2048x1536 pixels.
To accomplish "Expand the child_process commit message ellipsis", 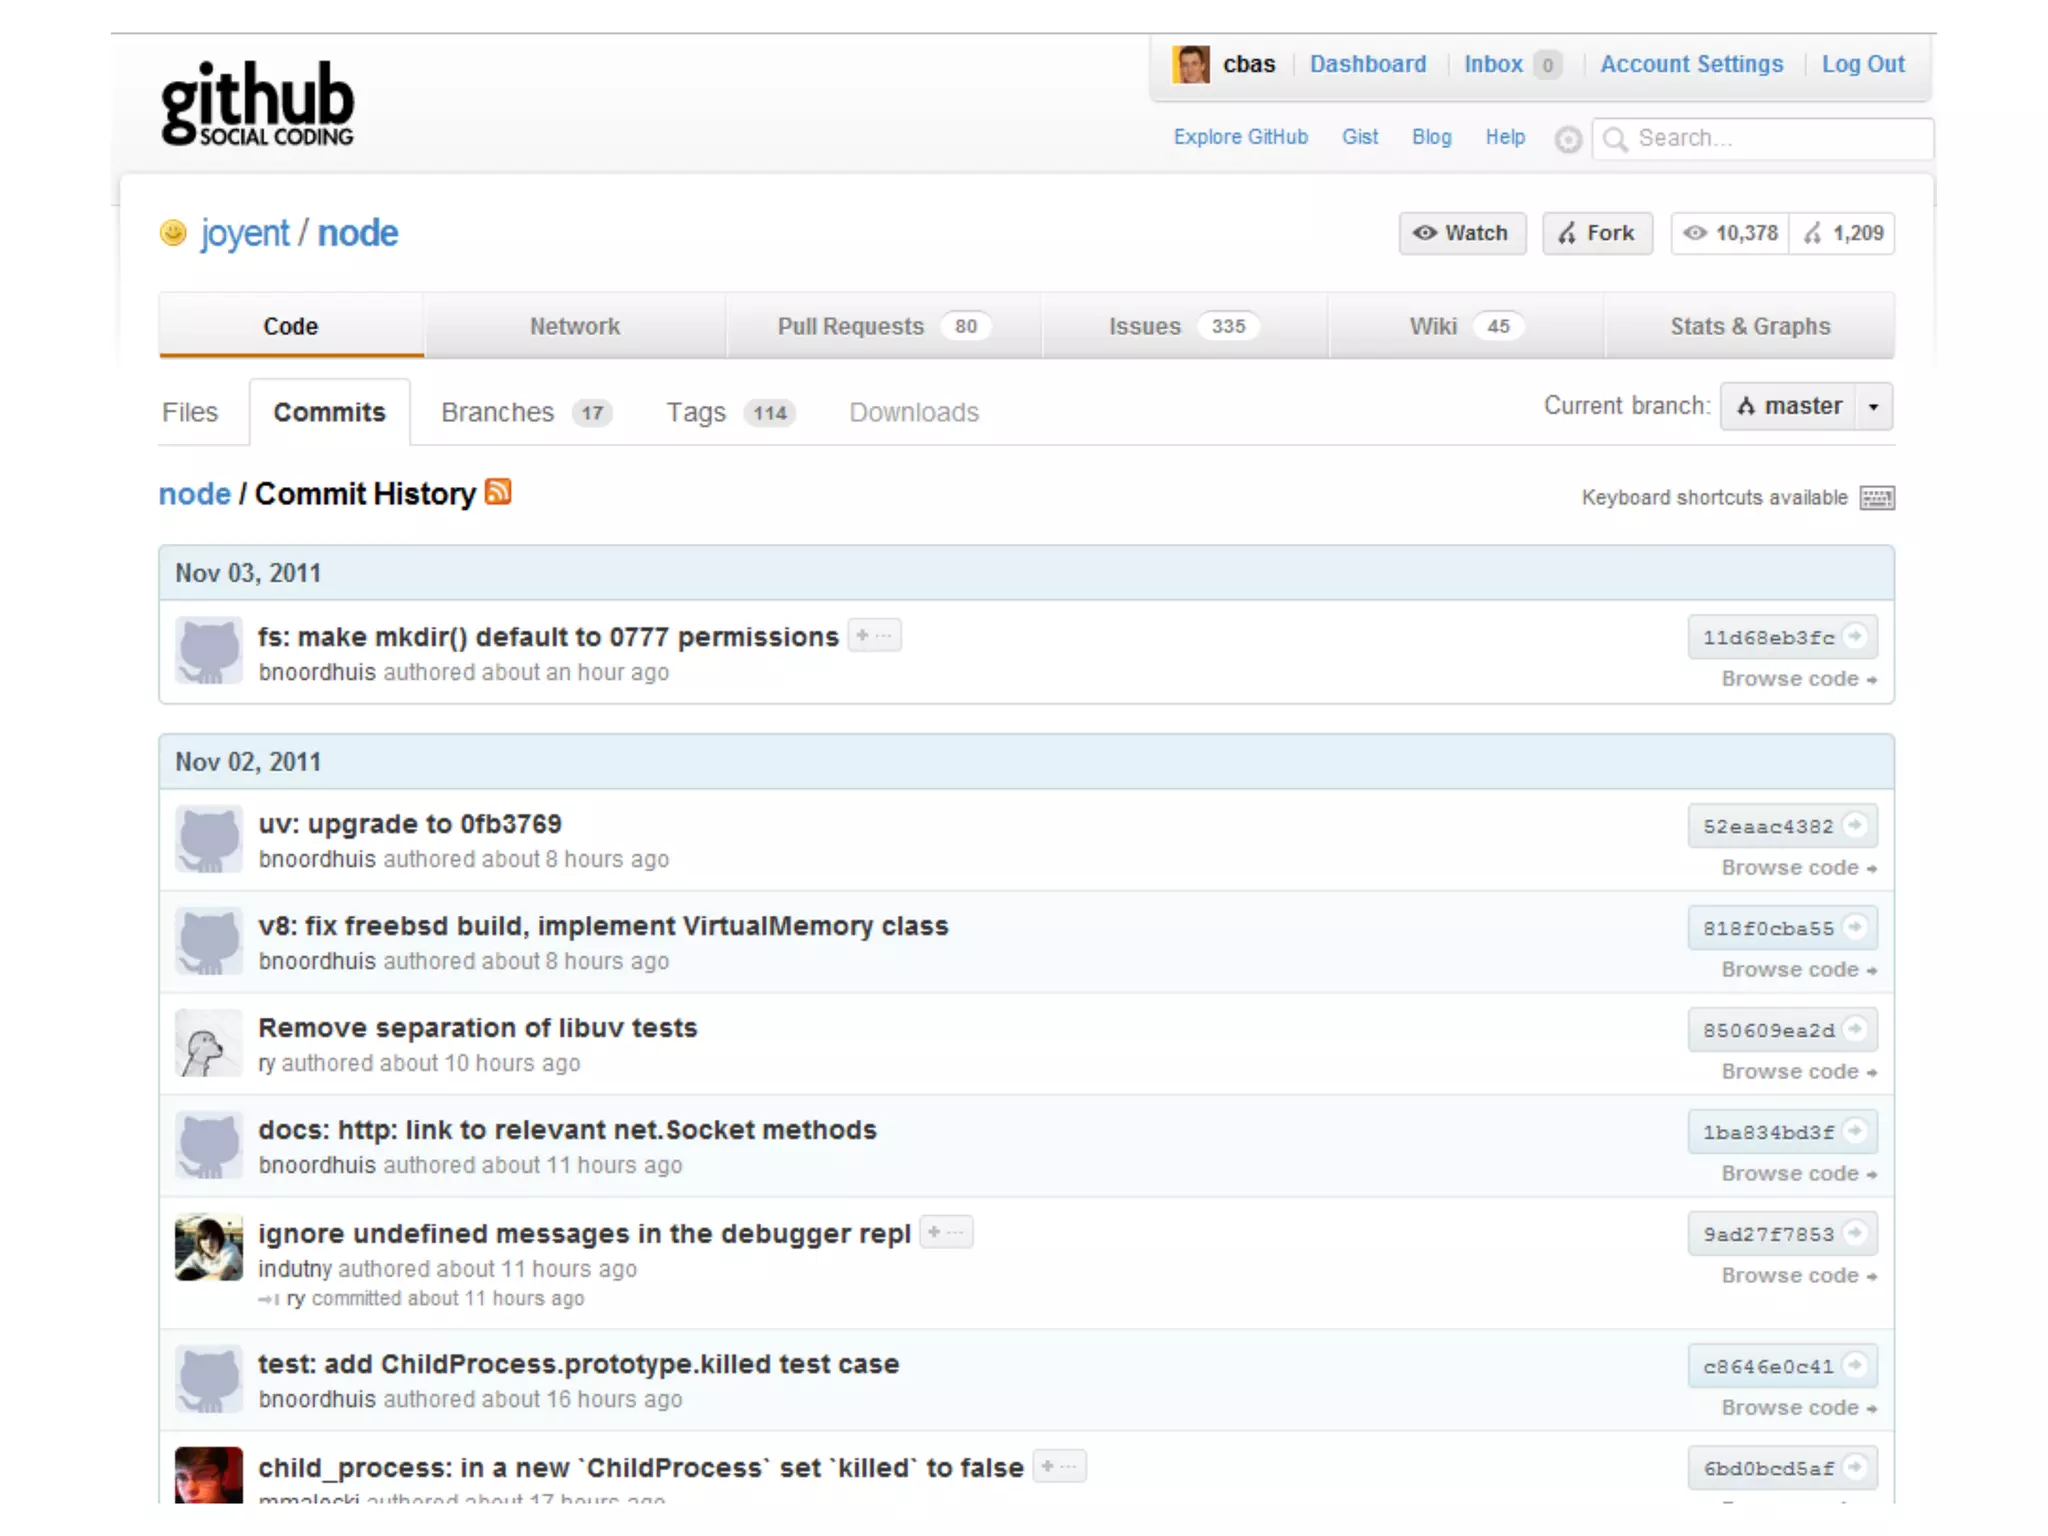I will point(1059,1467).
